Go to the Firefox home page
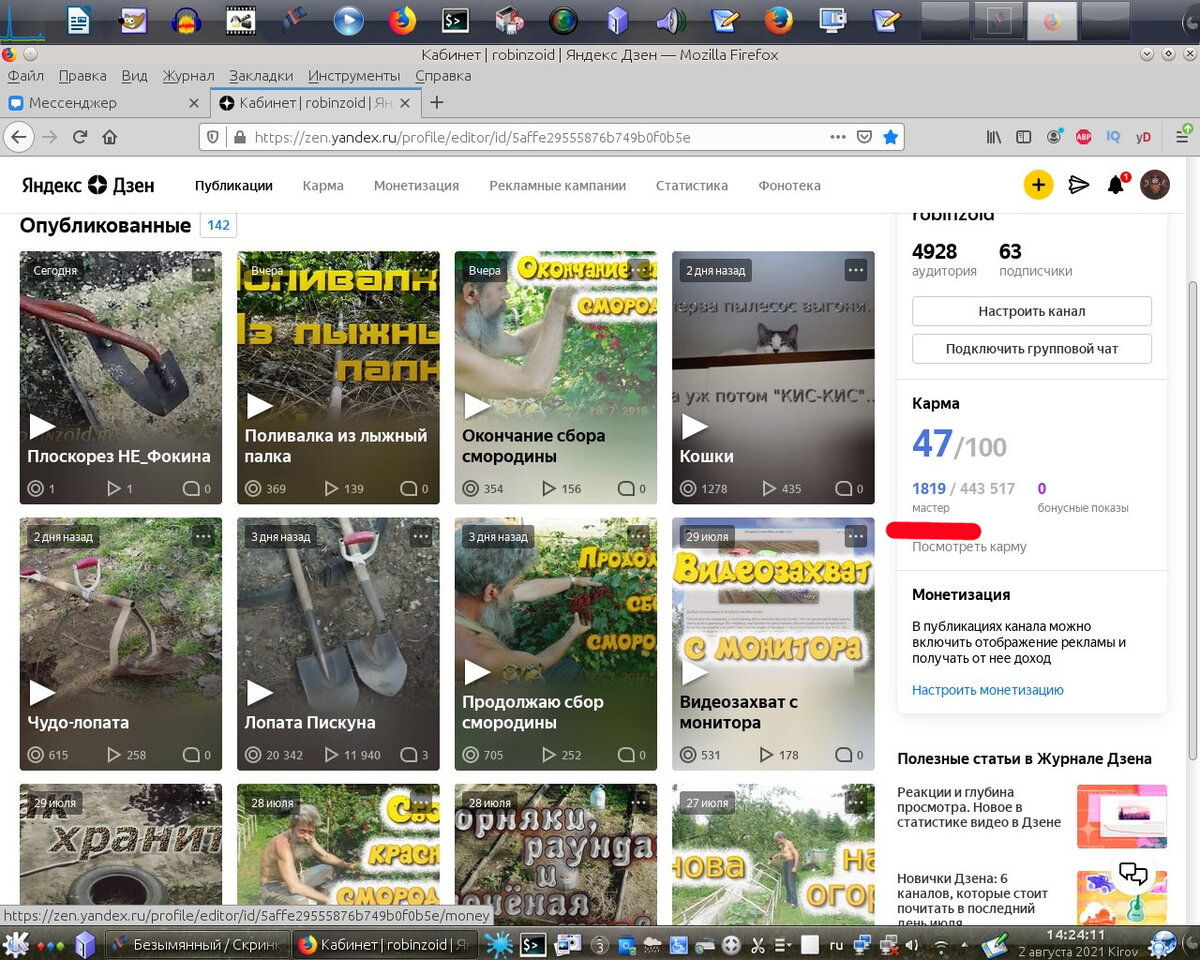Image resolution: width=1200 pixels, height=960 pixels. [110, 137]
